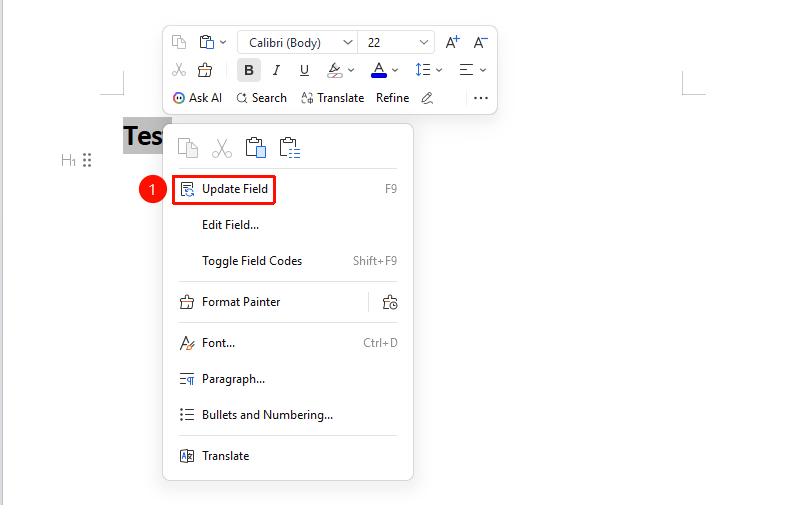The width and height of the screenshot is (802, 505).
Task: Open the Ask AI assistant
Action: [197, 98]
